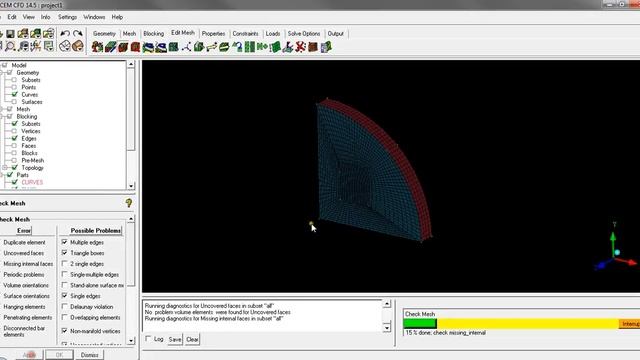
Task: Enable Delaunay violation checkbox
Action: click(x=64, y=306)
